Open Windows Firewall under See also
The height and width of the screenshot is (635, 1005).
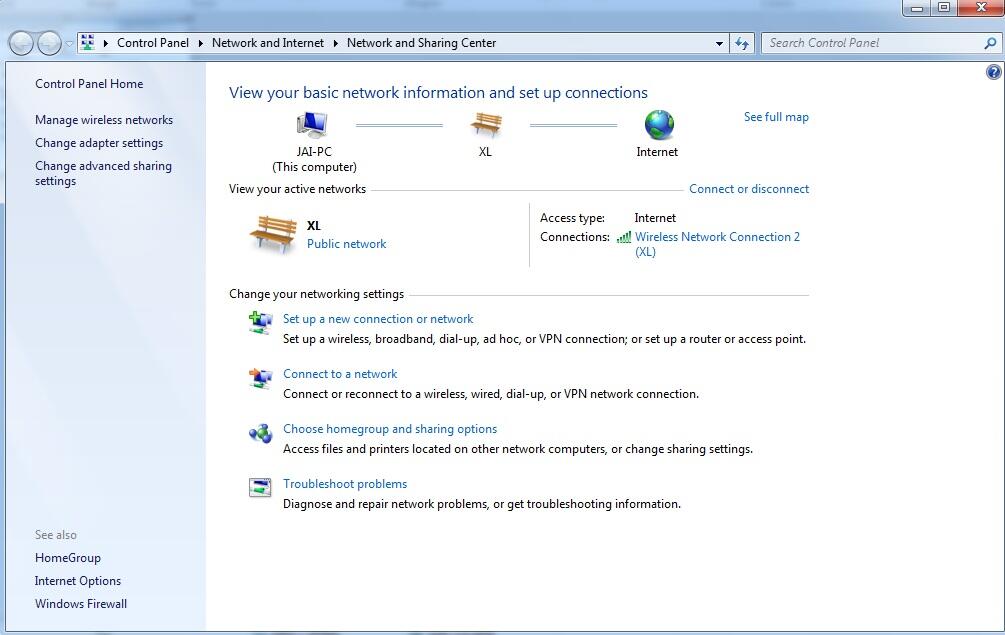point(81,604)
